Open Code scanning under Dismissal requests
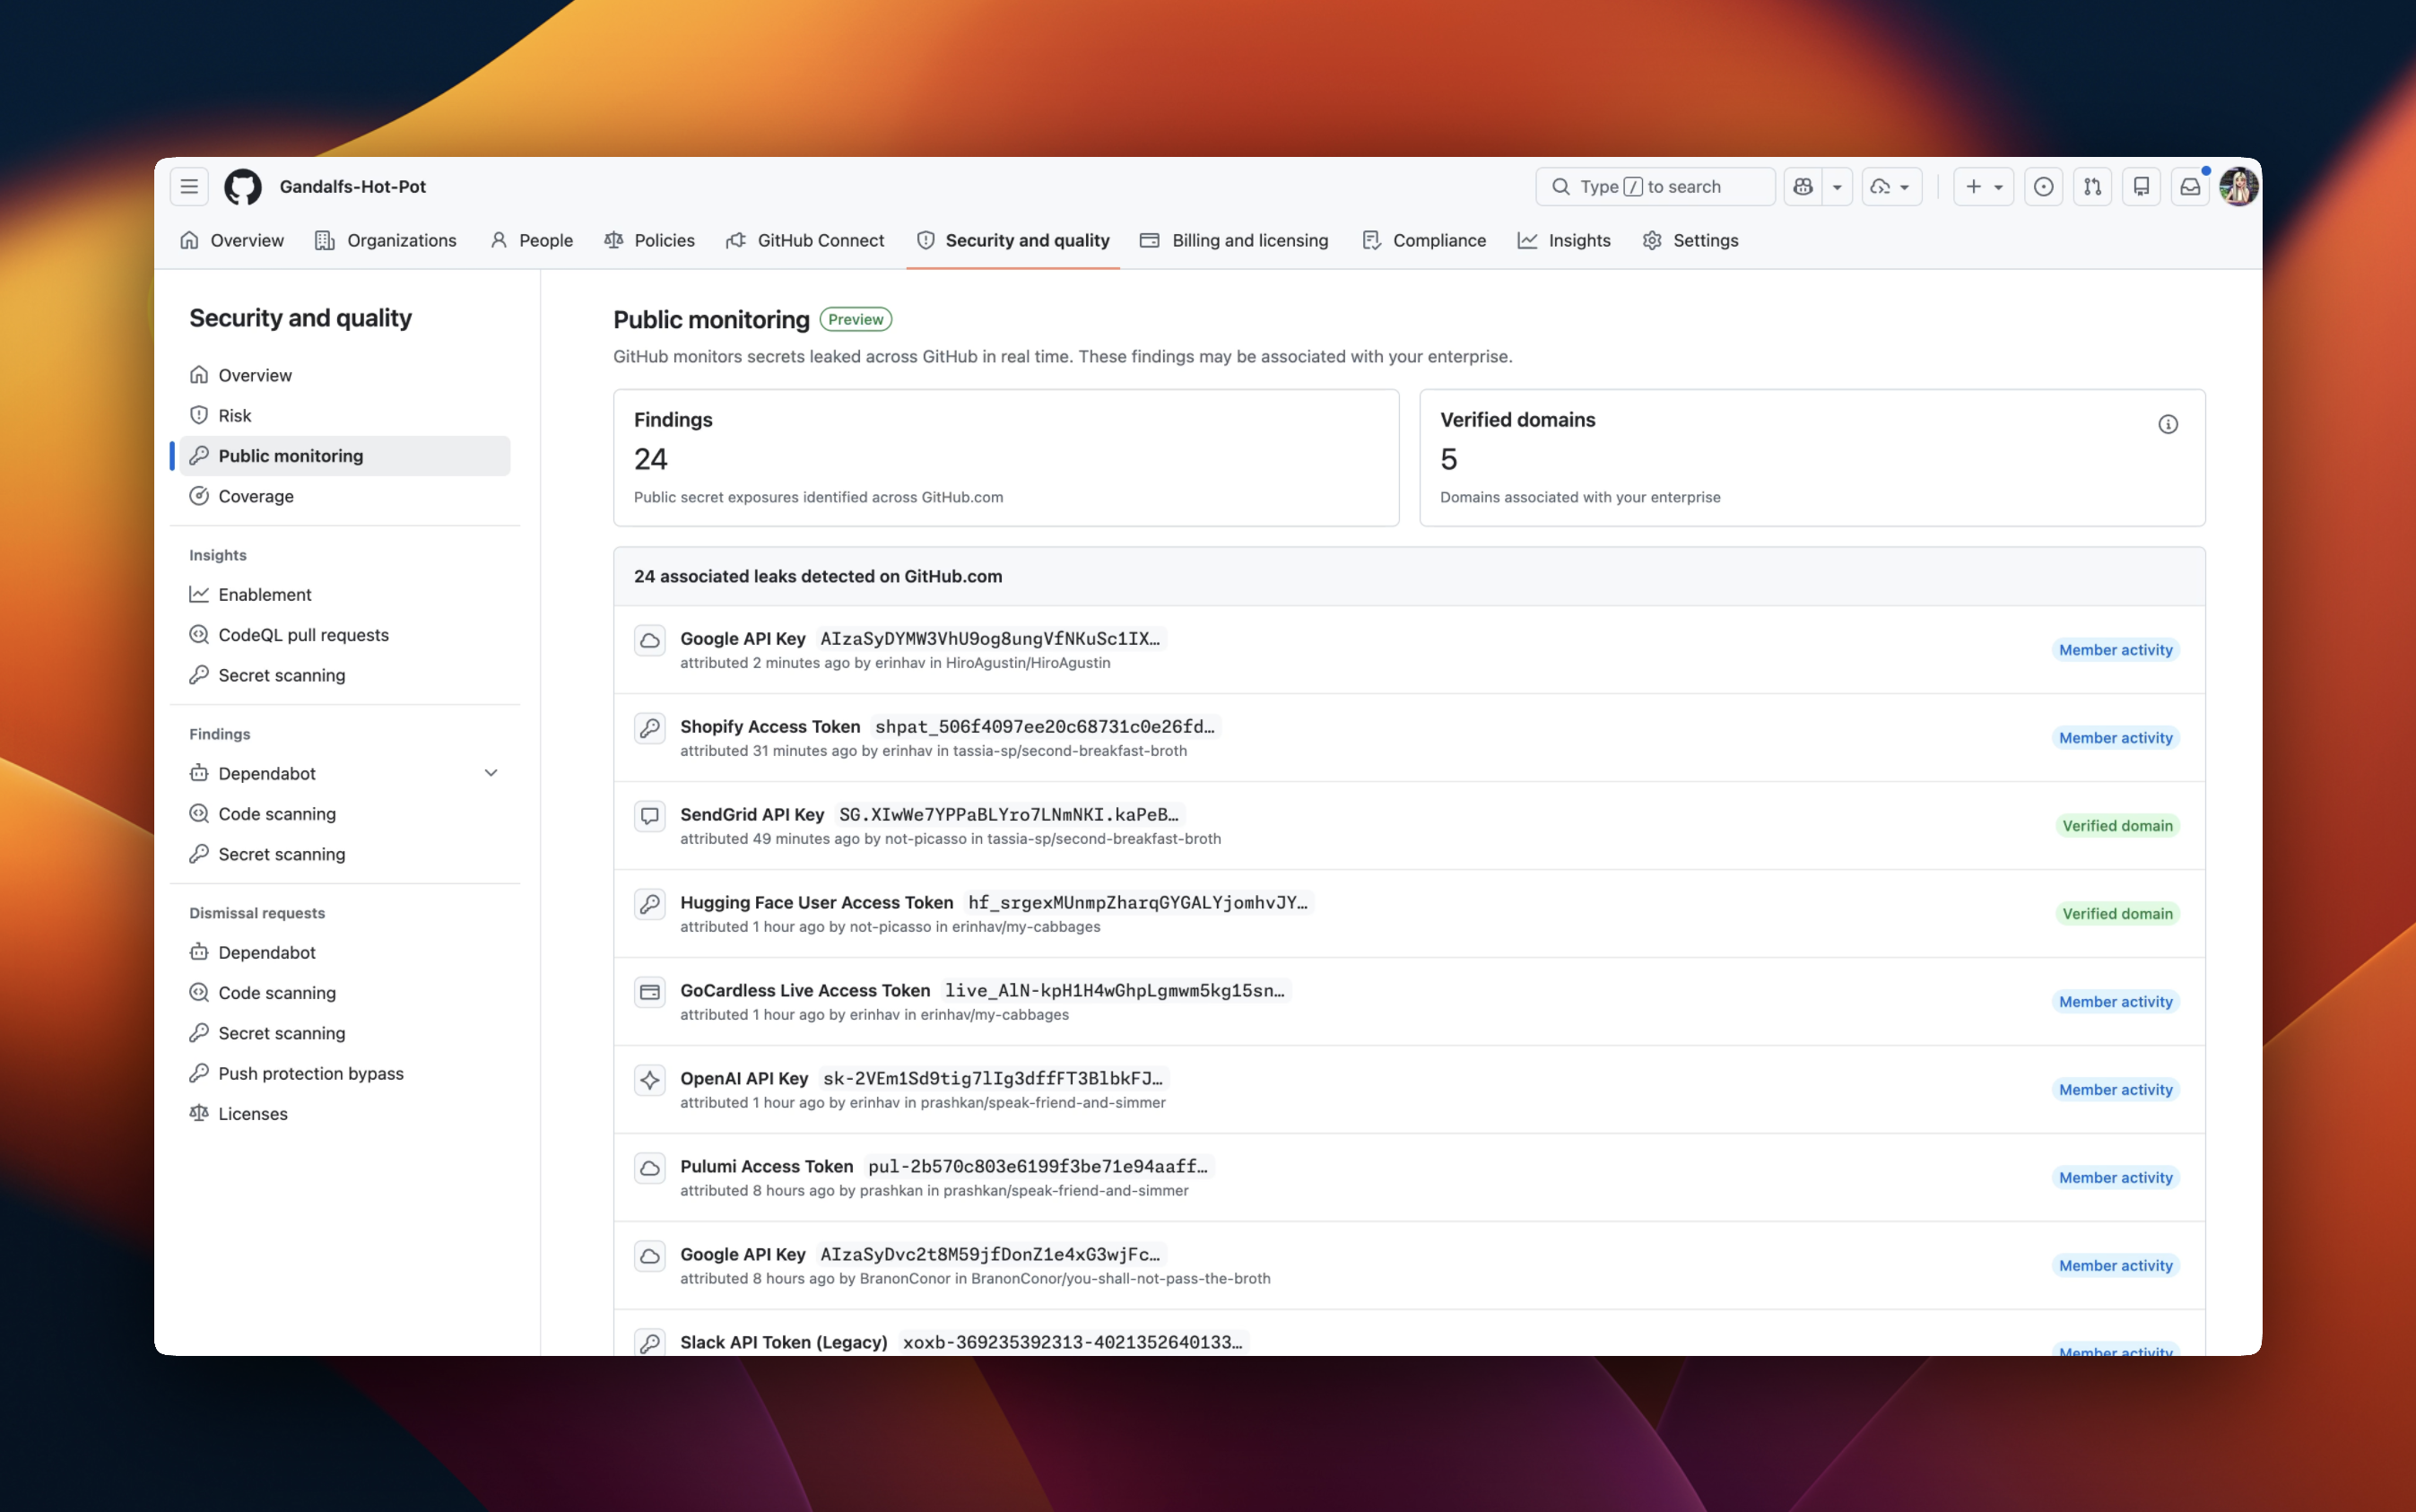The image size is (2416, 1512). [x=345, y=993]
